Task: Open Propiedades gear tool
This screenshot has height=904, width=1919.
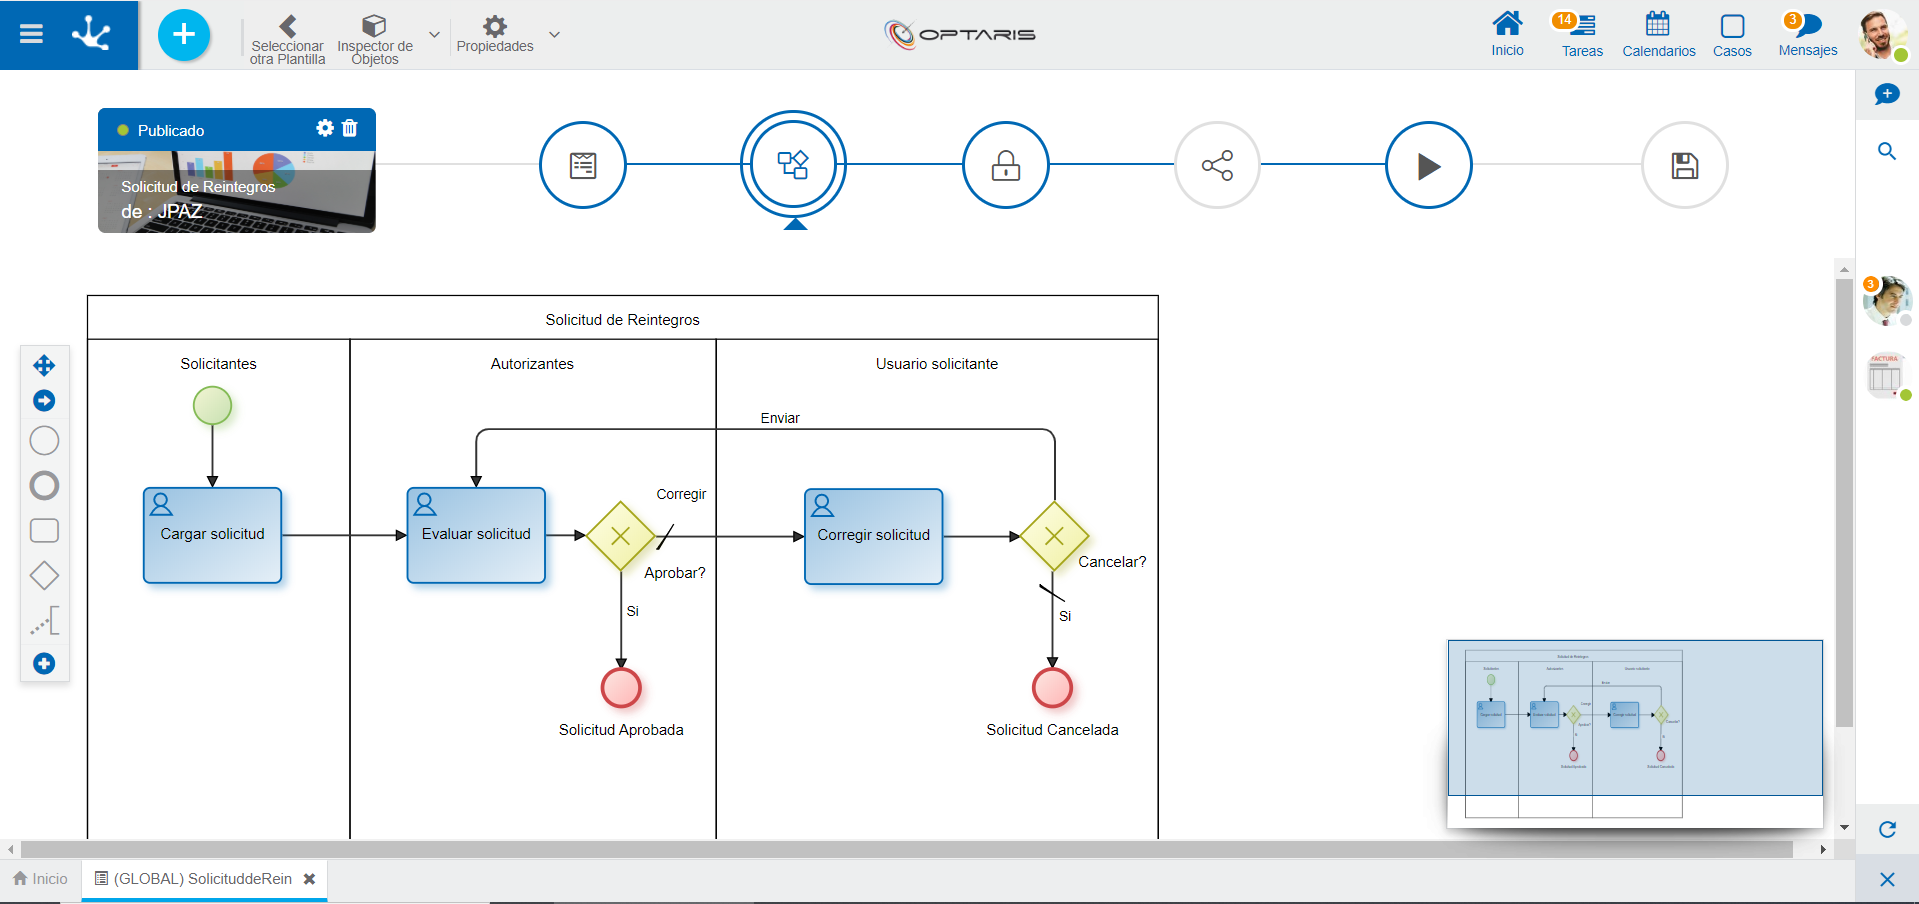Action: 495,34
